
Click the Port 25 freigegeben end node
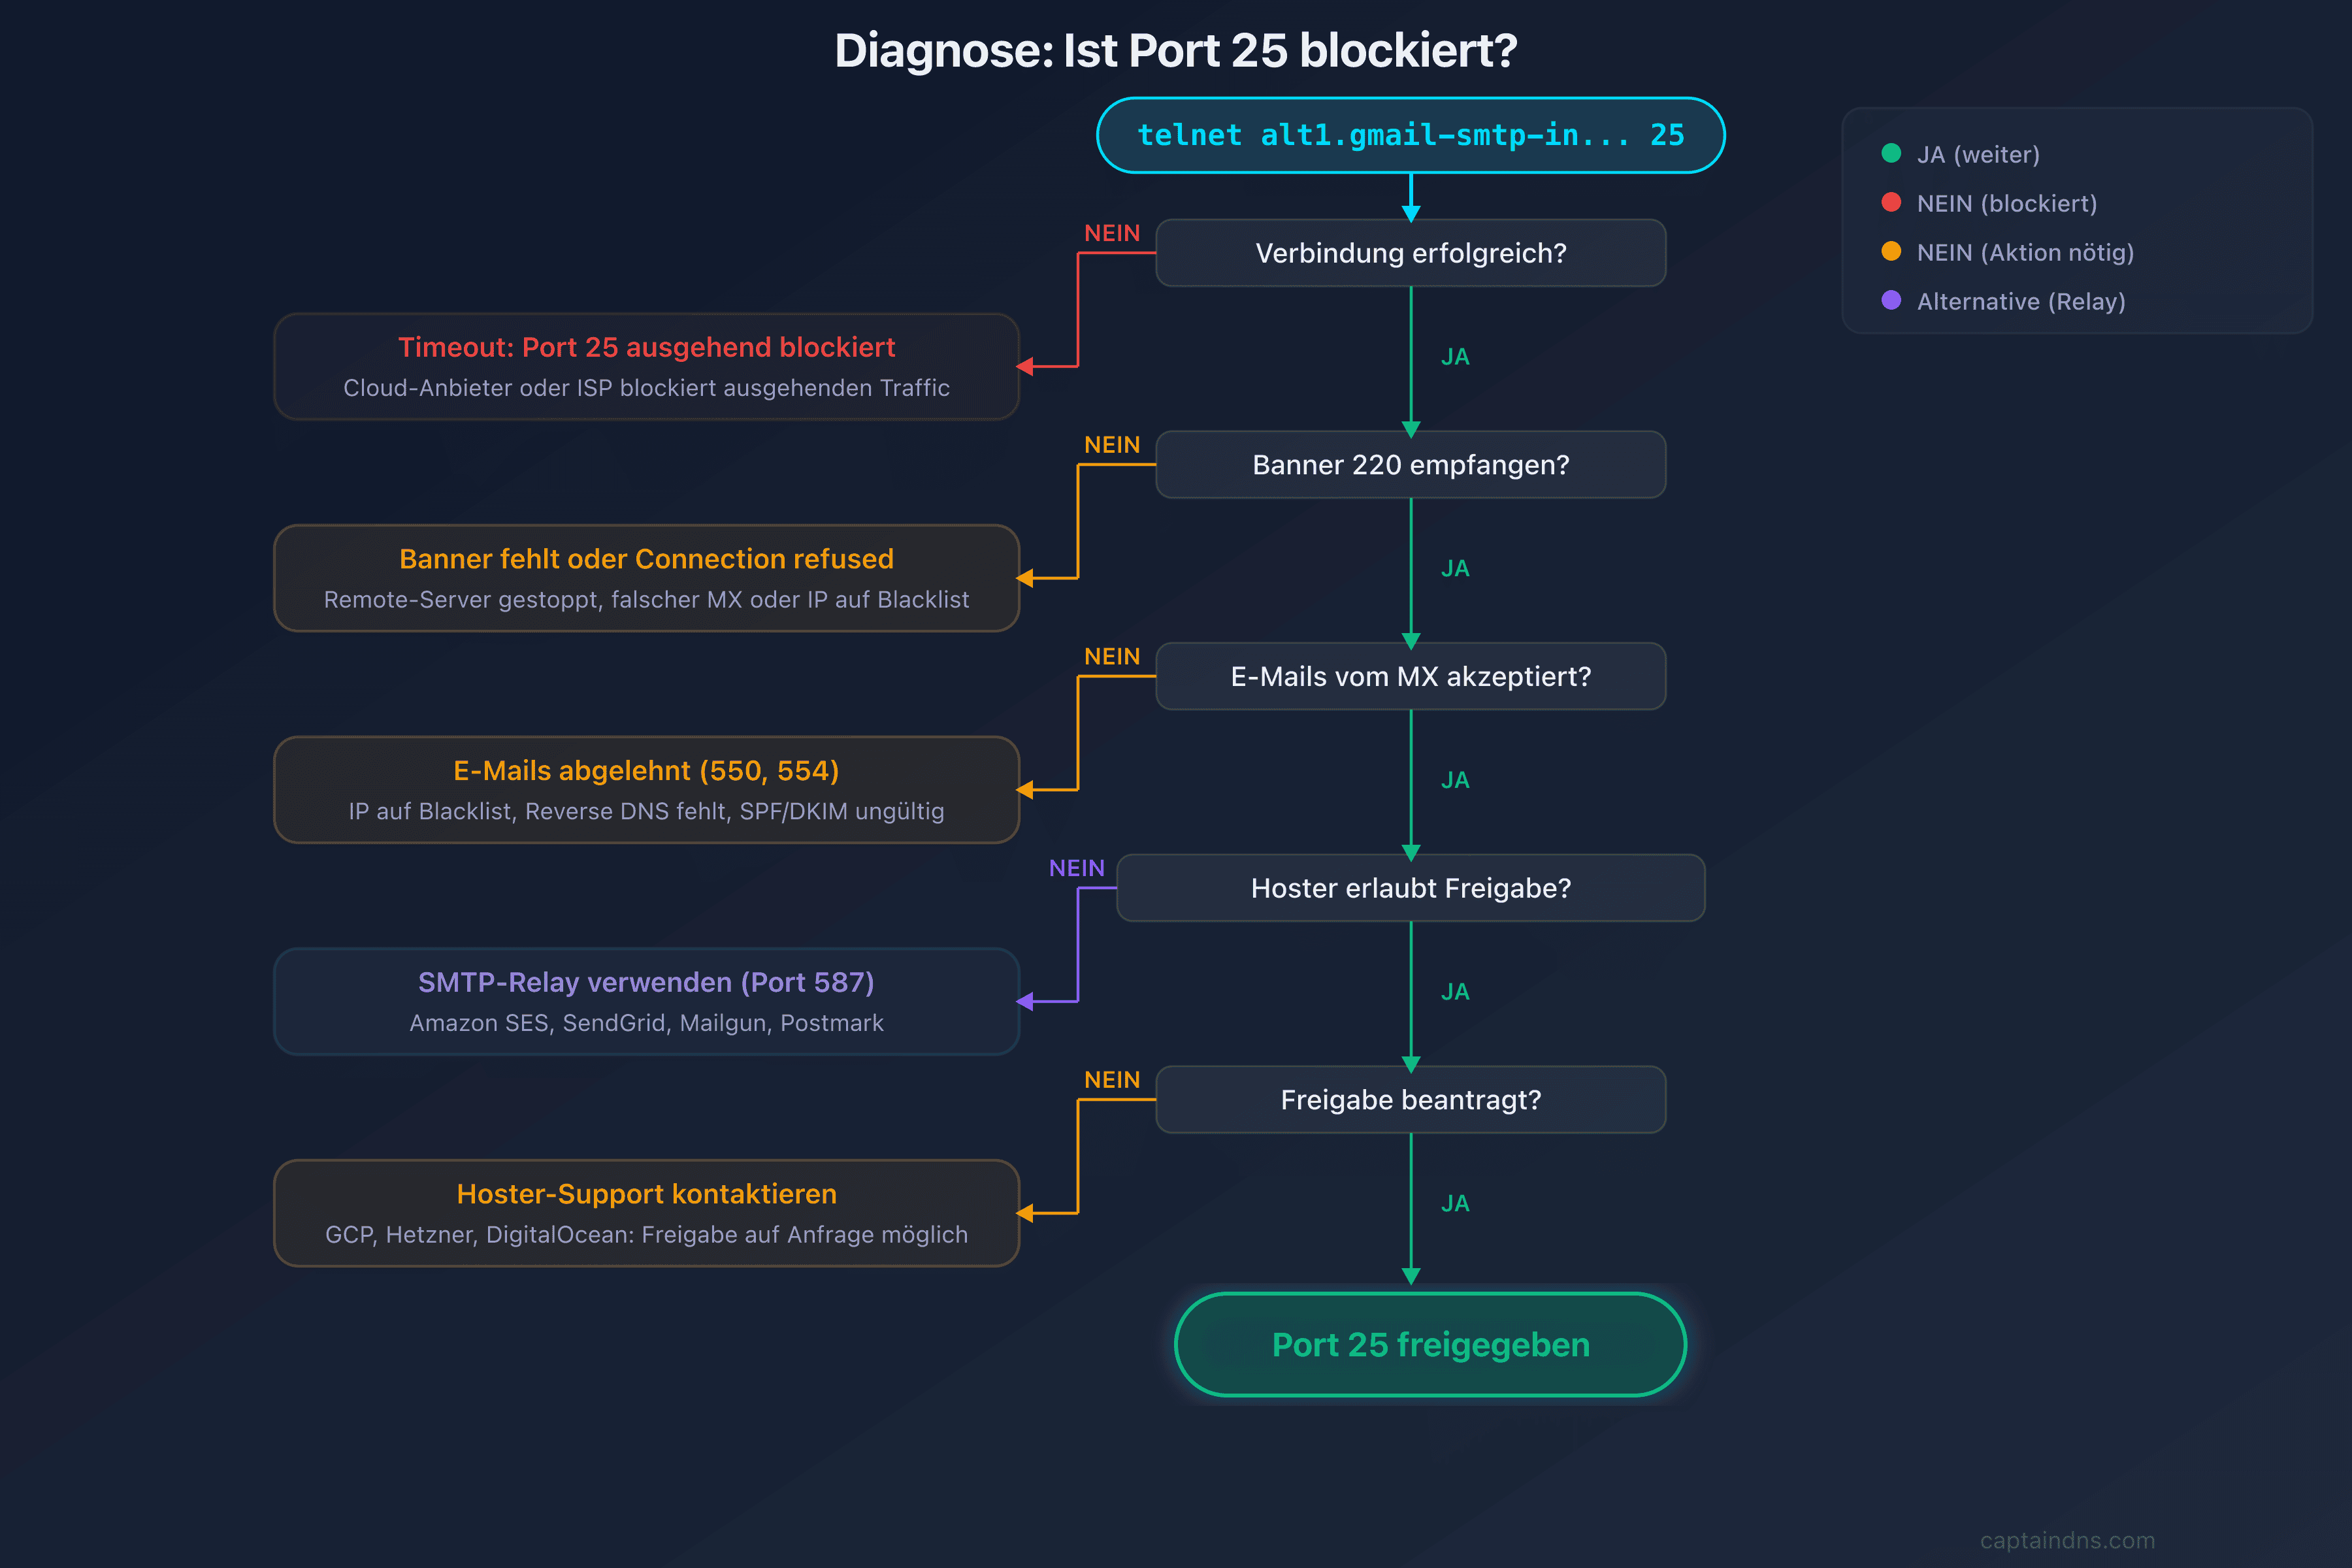coord(1430,1345)
